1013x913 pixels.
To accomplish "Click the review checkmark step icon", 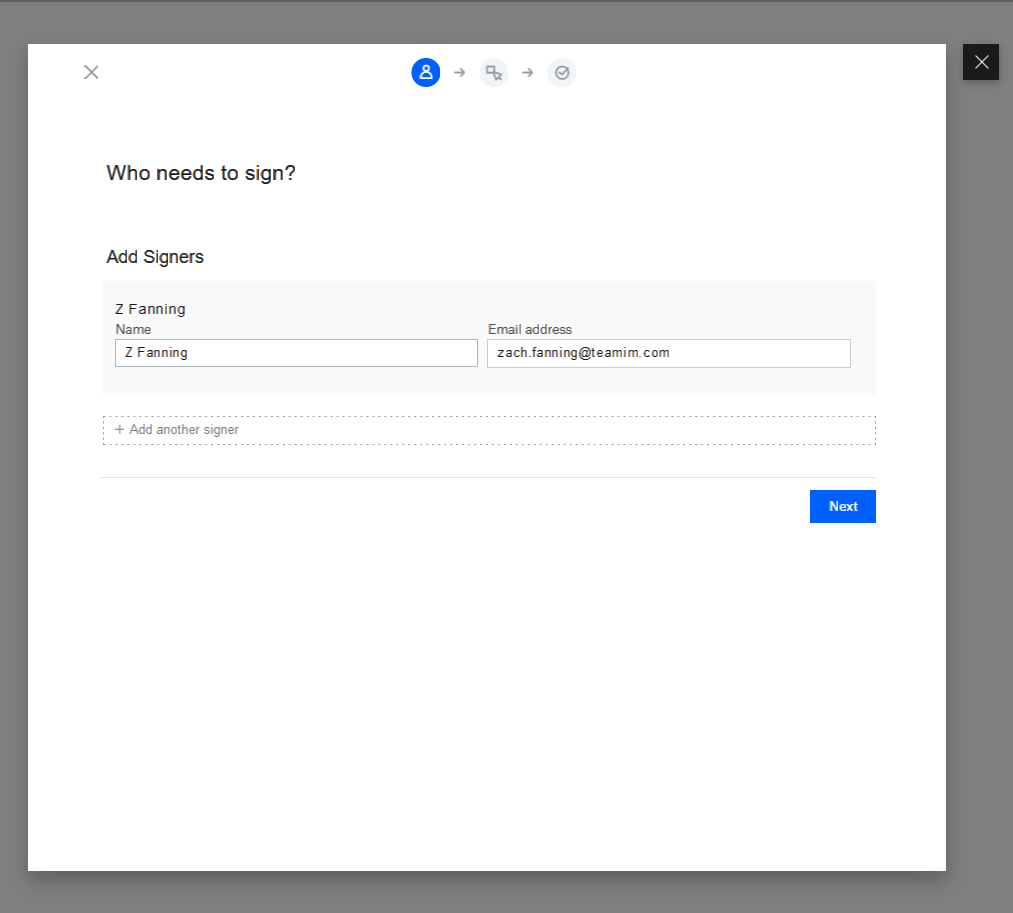I will click(561, 72).
